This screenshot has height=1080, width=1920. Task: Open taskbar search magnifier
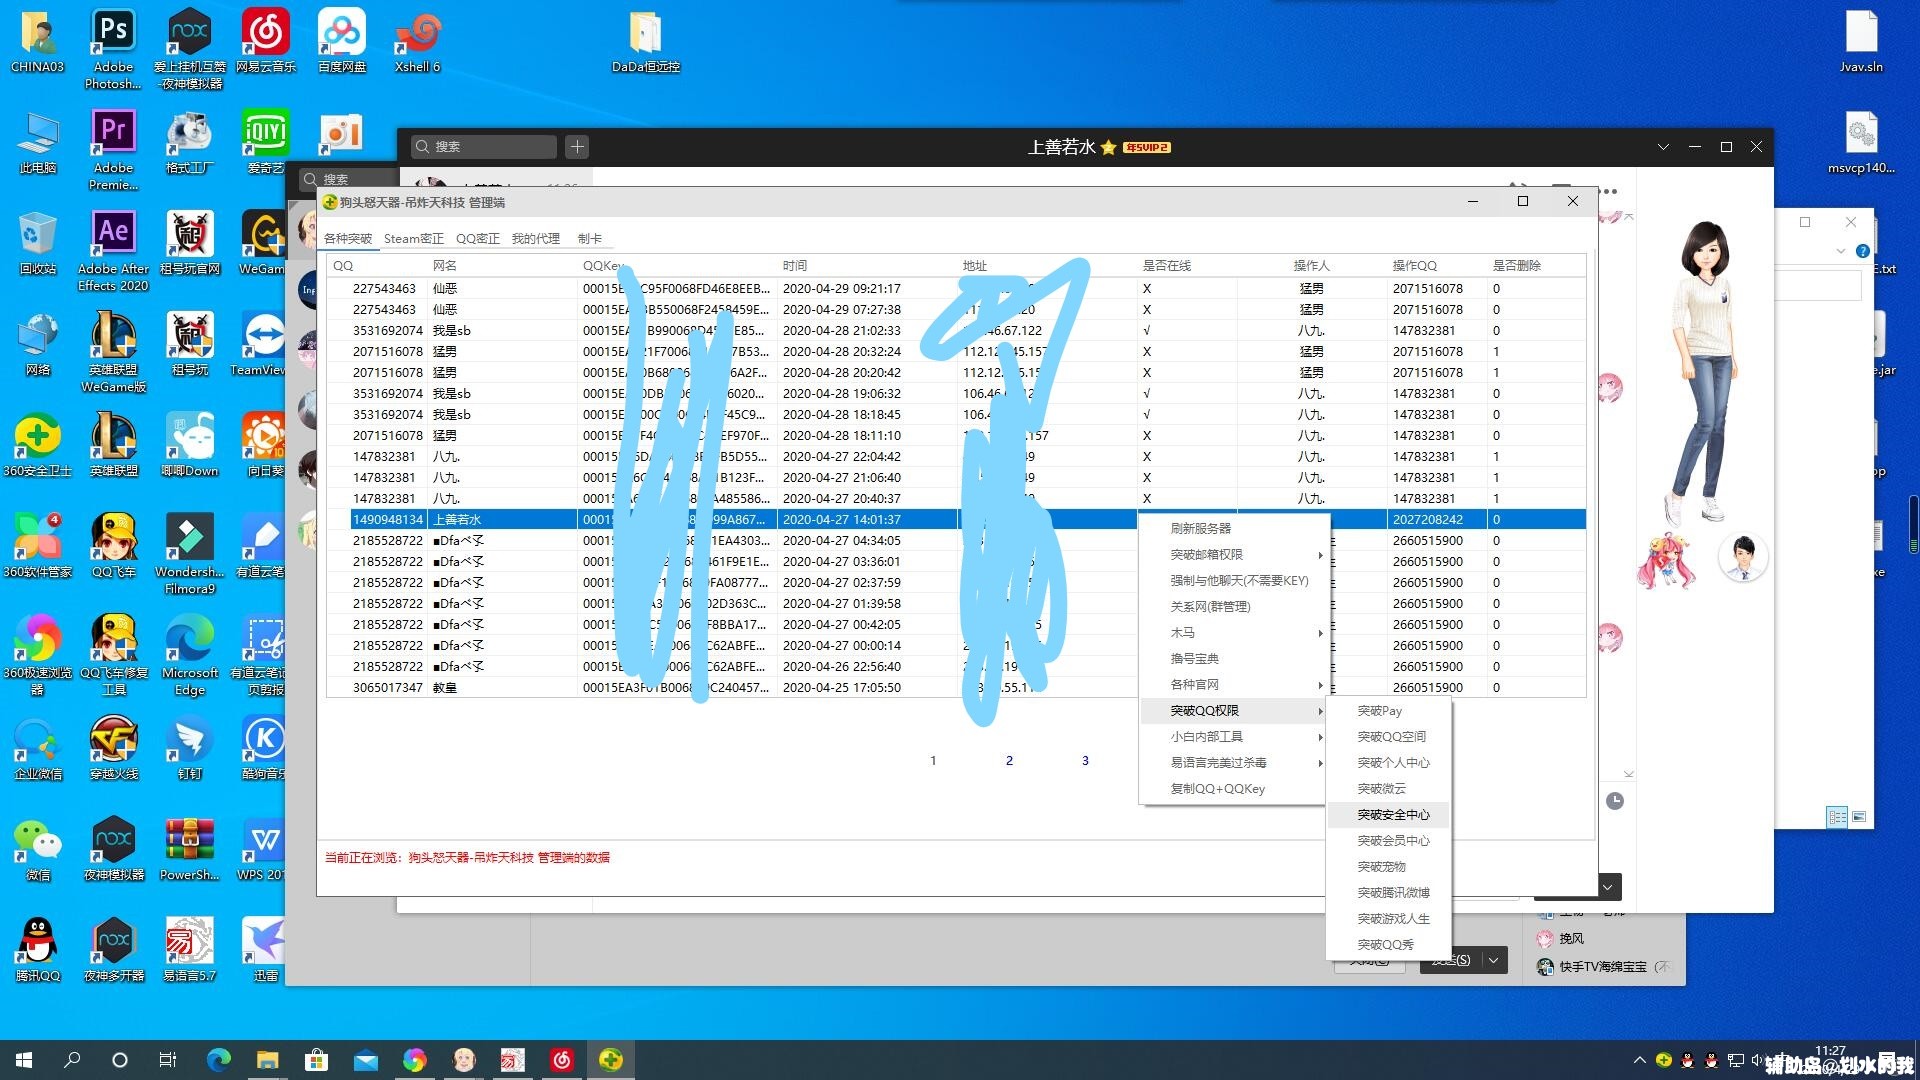pyautogui.click(x=72, y=1060)
